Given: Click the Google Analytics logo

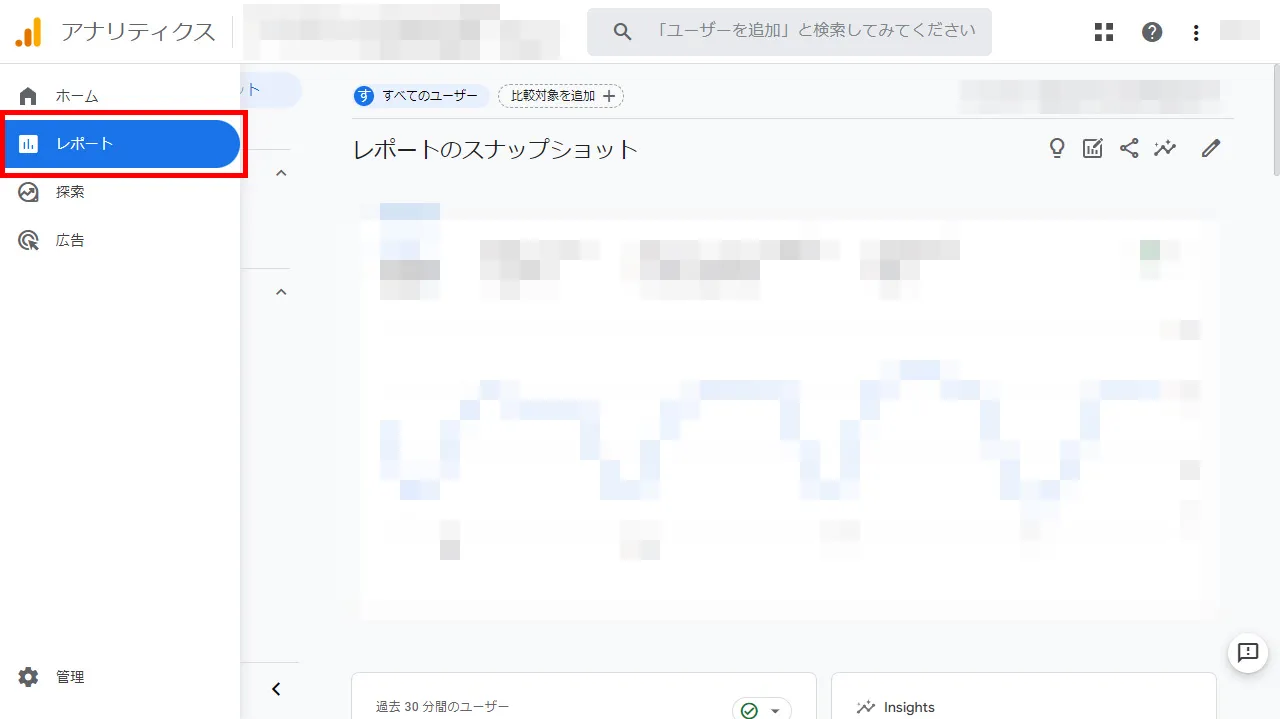Looking at the screenshot, I should click(x=29, y=31).
